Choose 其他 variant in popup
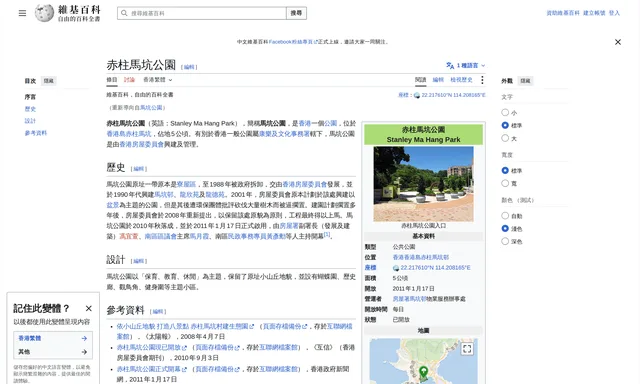This screenshot has height=384, width=640. click(x=53, y=352)
